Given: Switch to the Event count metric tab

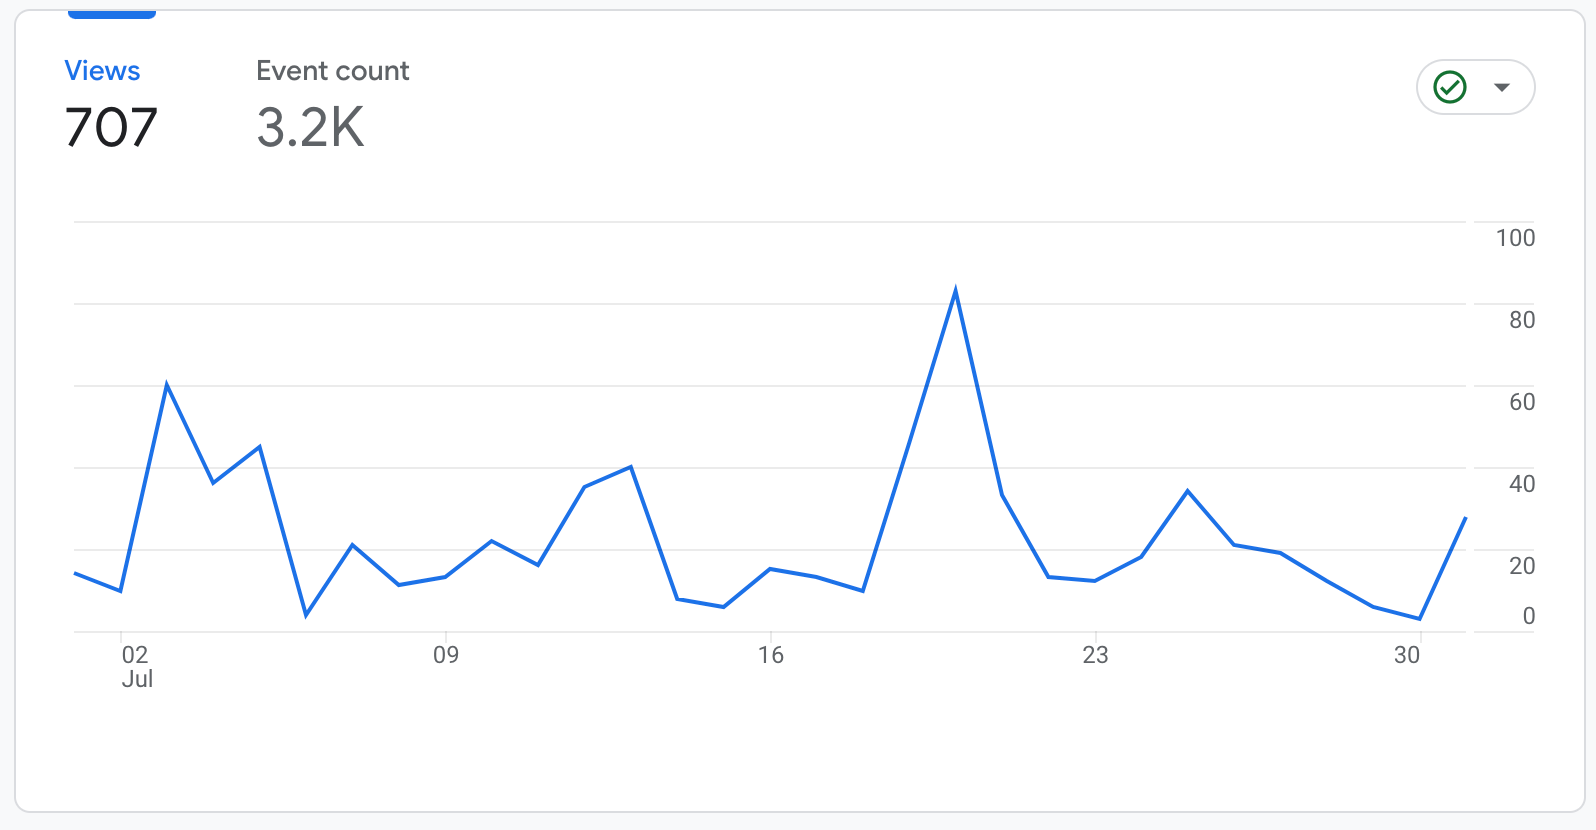Looking at the screenshot, I should pos(332,71).
